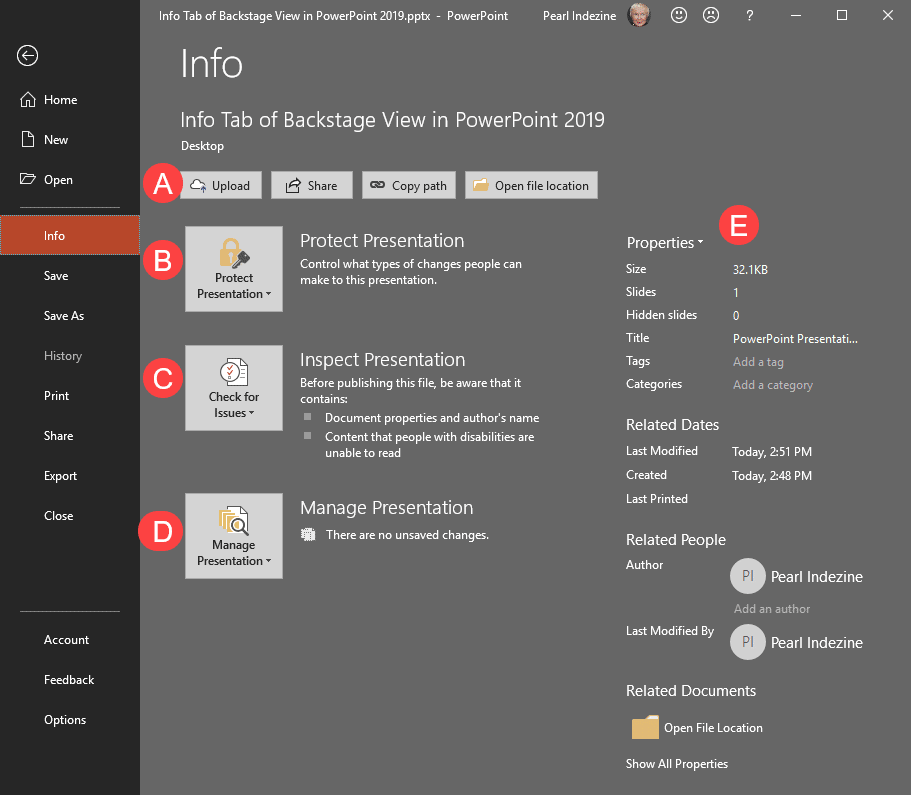Click Show All Properties
Viewport: 911px width, 795px height.
pos(677,763)
